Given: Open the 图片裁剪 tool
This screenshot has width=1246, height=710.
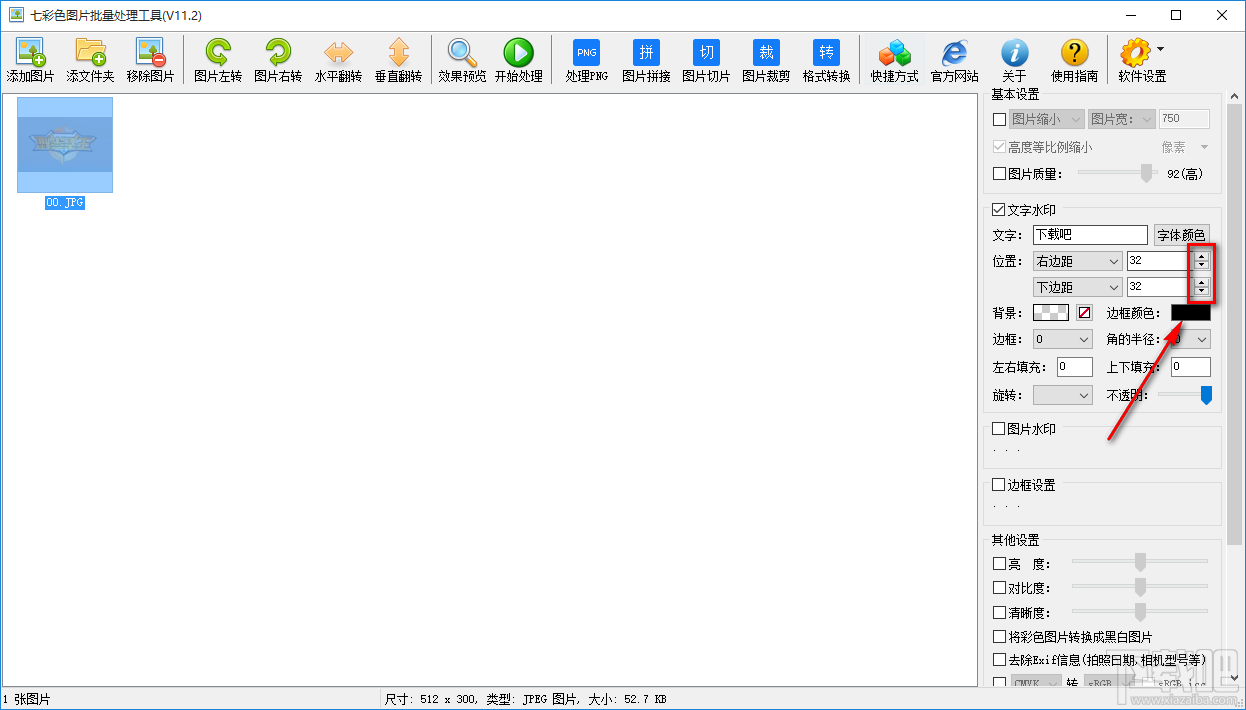Looking at the screenshot, I should coord(766,52).
